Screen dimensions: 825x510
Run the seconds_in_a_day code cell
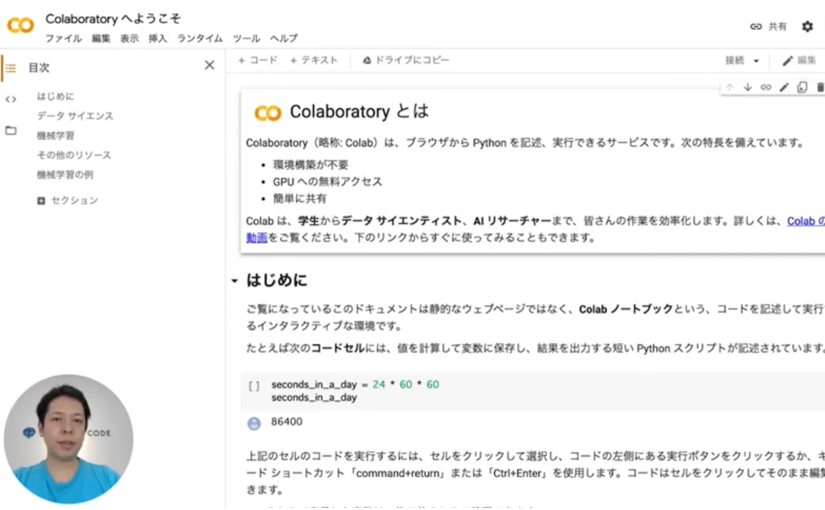point(254,386)
